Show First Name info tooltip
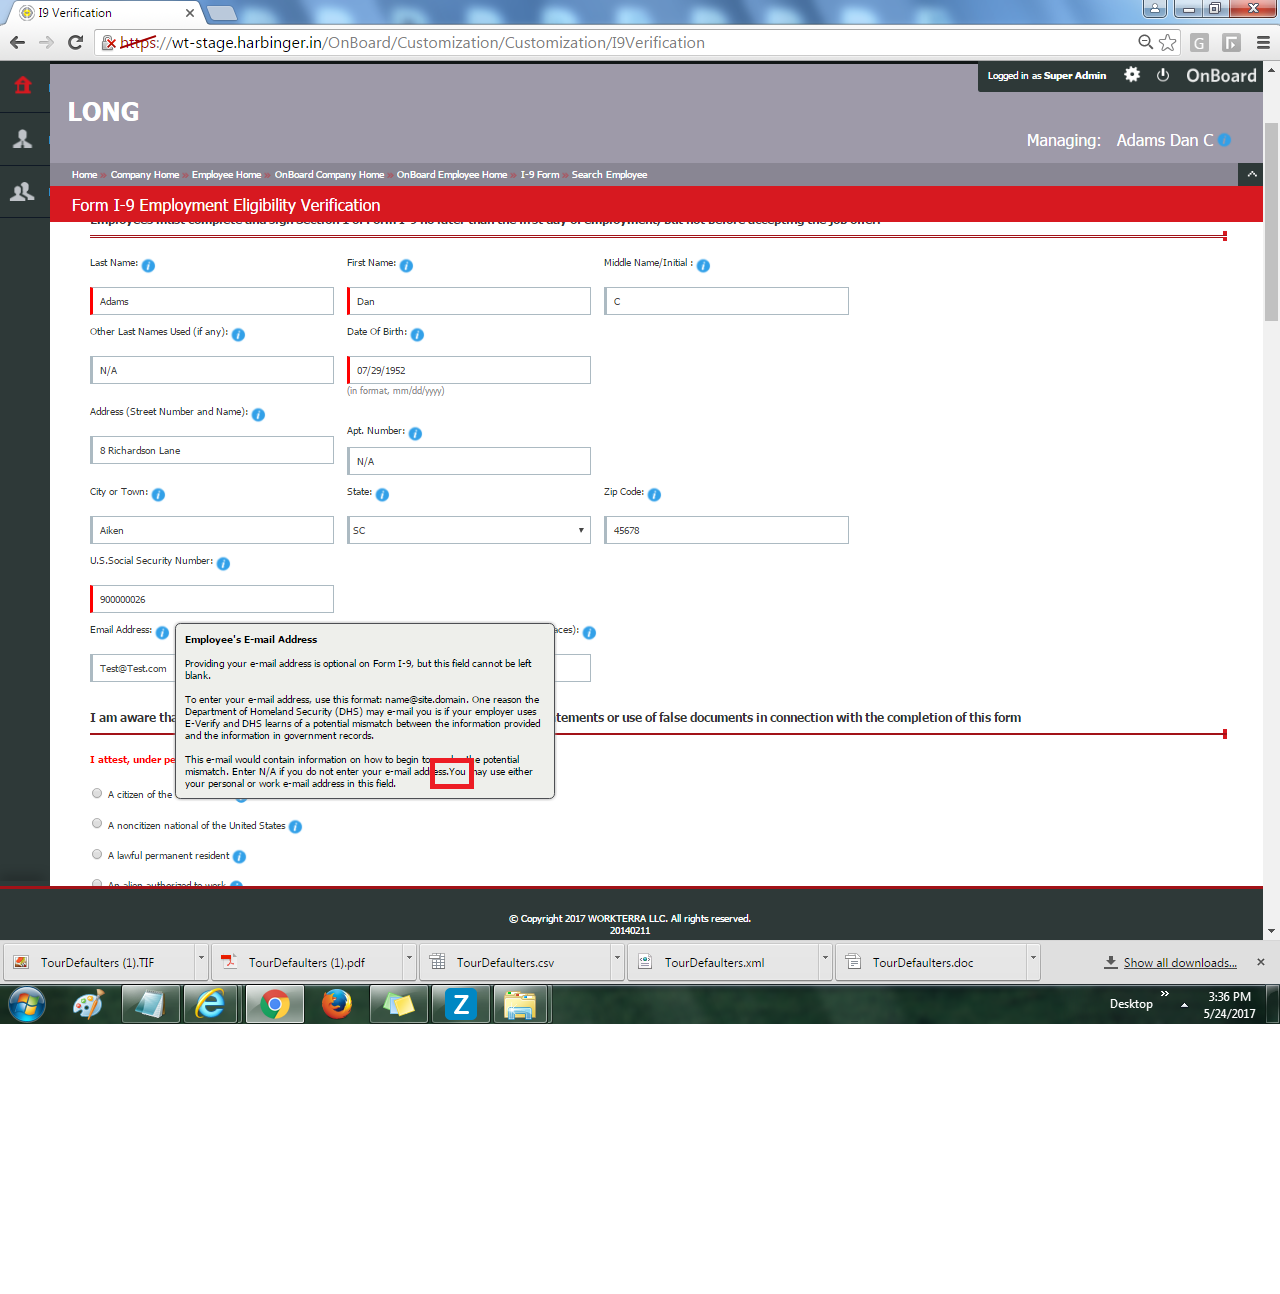The height and width of the screenshot is (1294, 1280). (406, 266)
